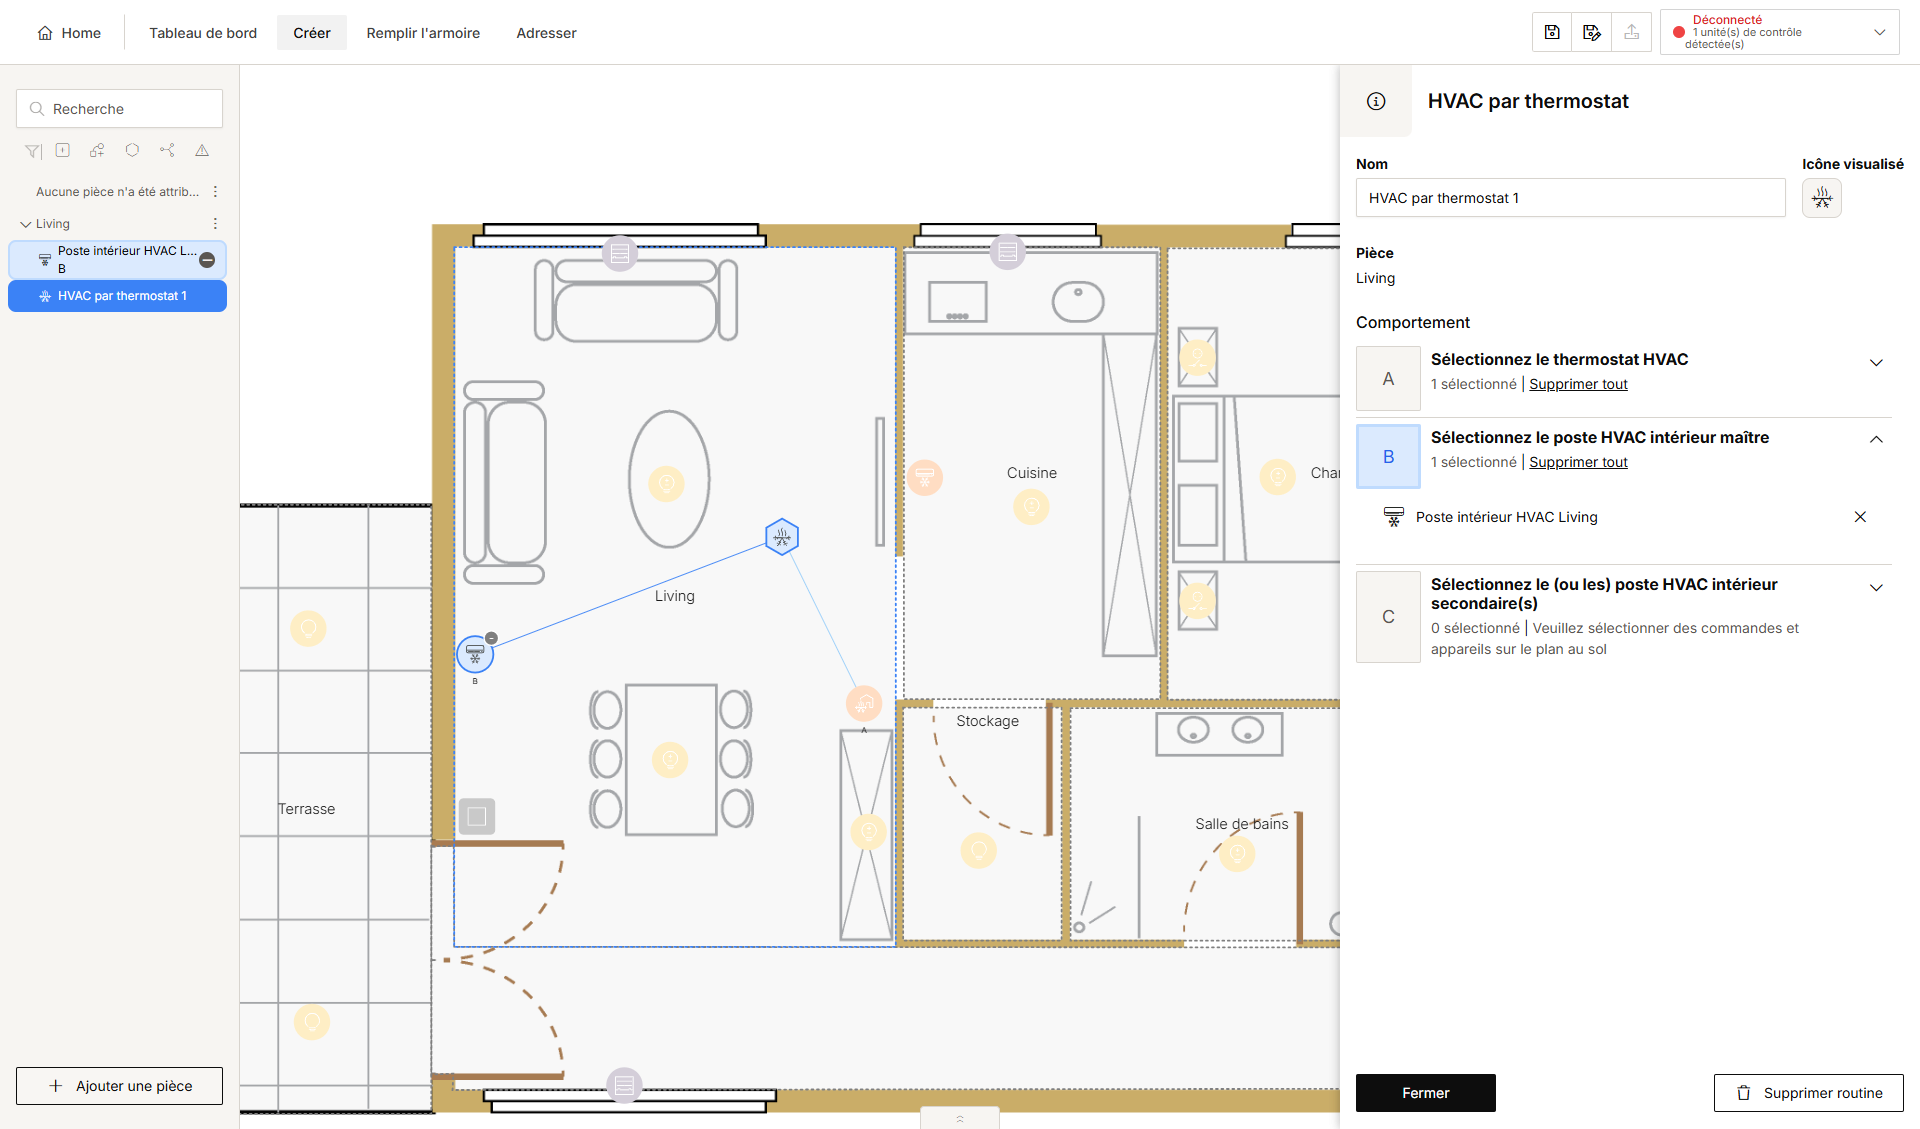Click the thermostat icon in Cuisine doorway
Image resolution: width=1920 pixels, height=1129 pixels.
[x=925, y=477]
